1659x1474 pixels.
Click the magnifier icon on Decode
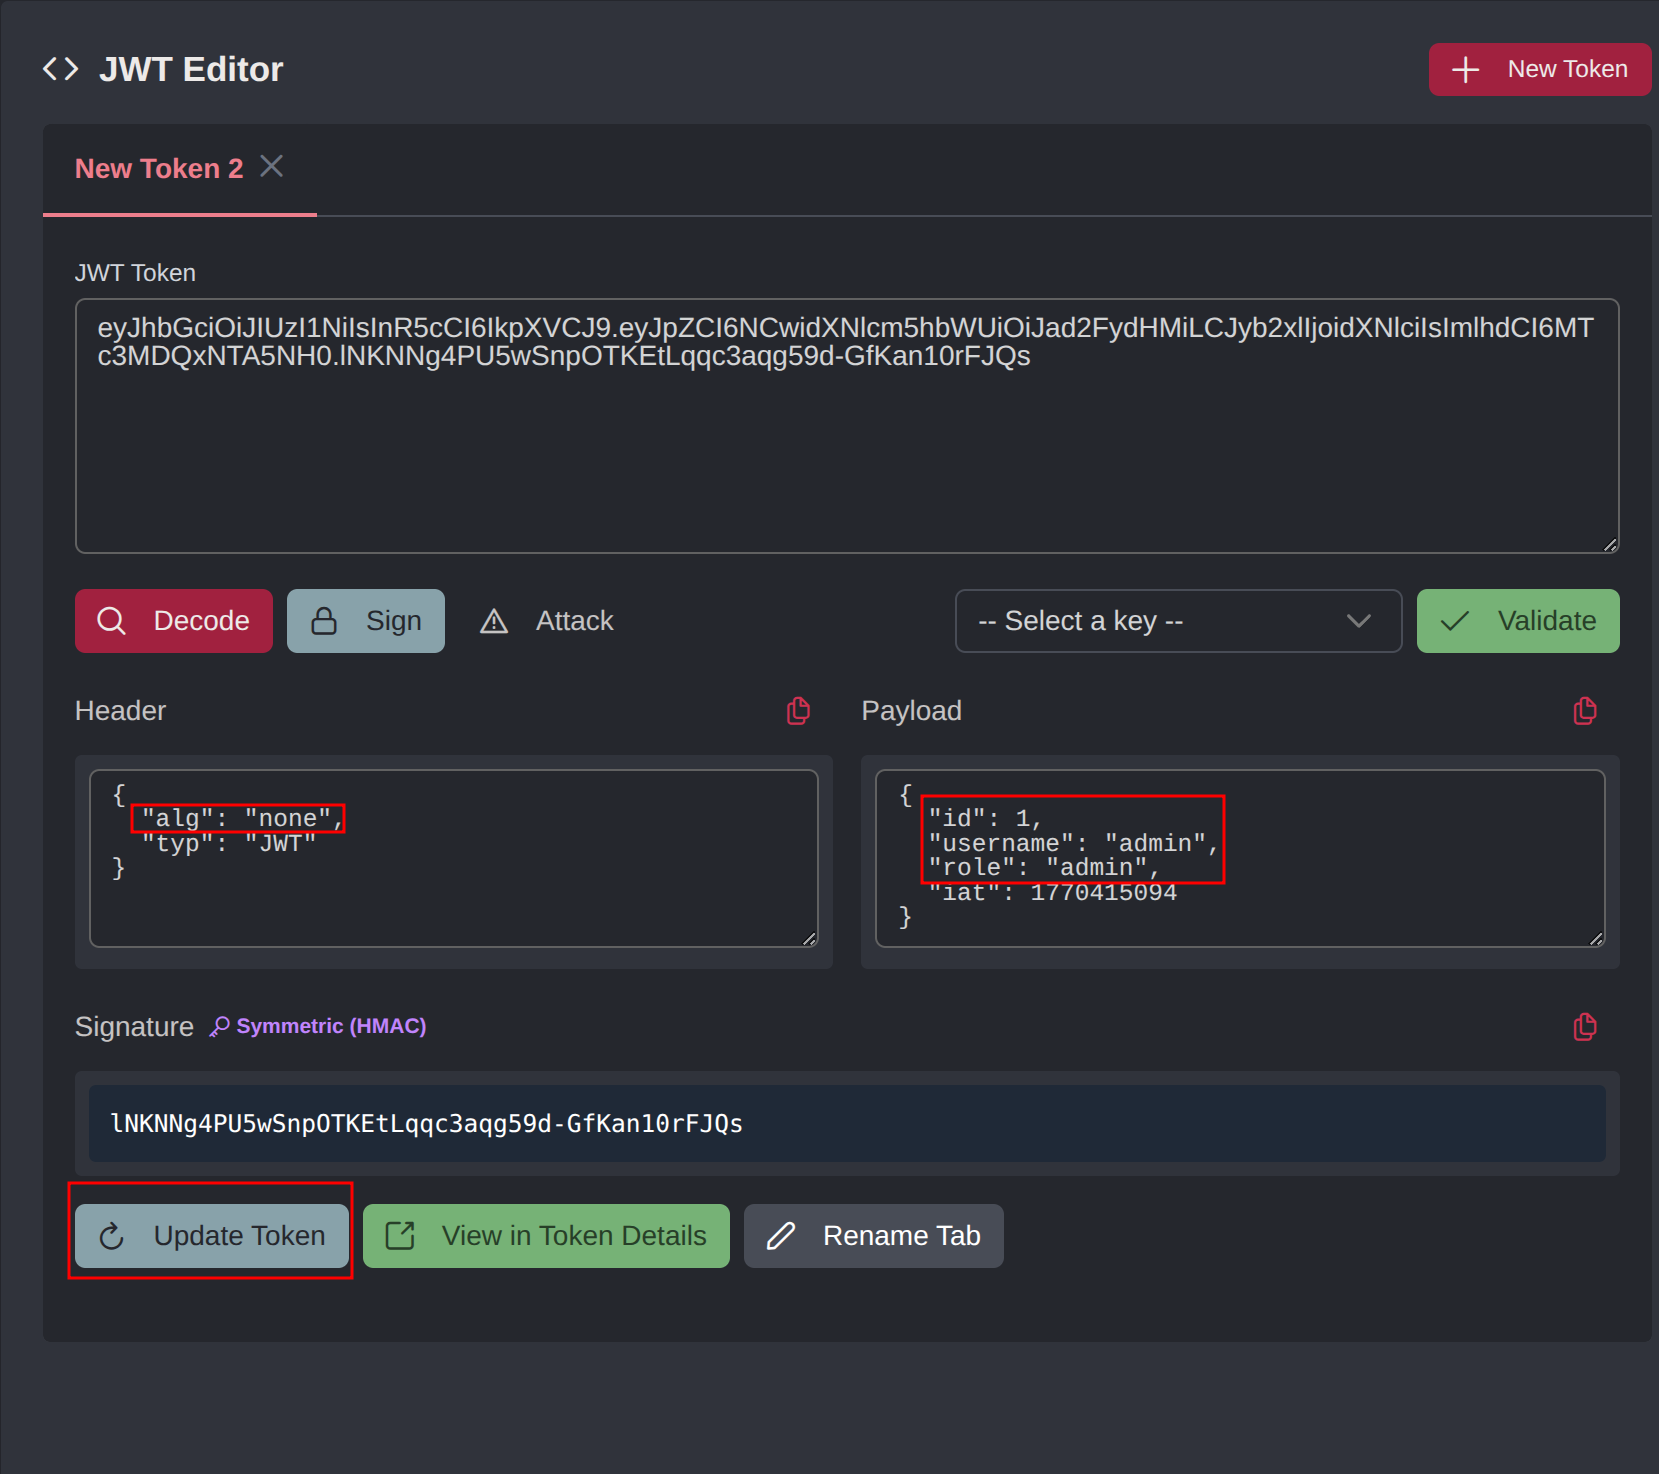[x=111, y=621]
